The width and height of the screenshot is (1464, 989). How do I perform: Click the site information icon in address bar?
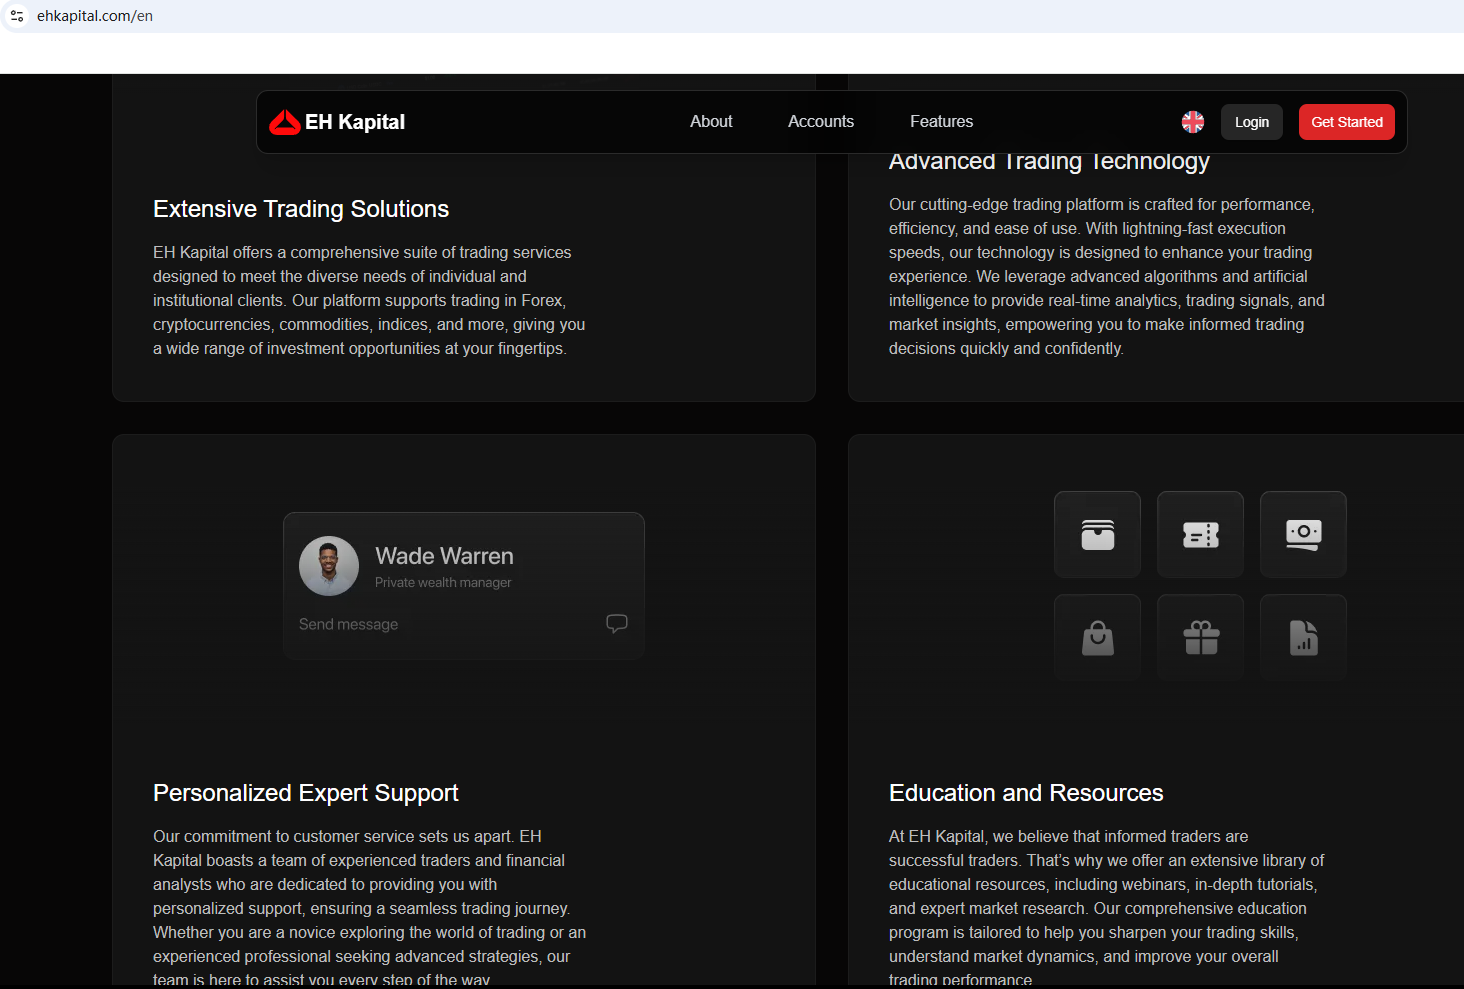click(x=17, y=16)
